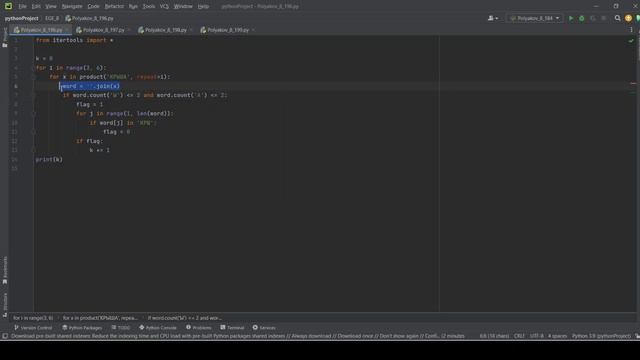The width and height of the screenshot is (640, 360).
Task: Open the run configuration dropdown
Action: 535,18
